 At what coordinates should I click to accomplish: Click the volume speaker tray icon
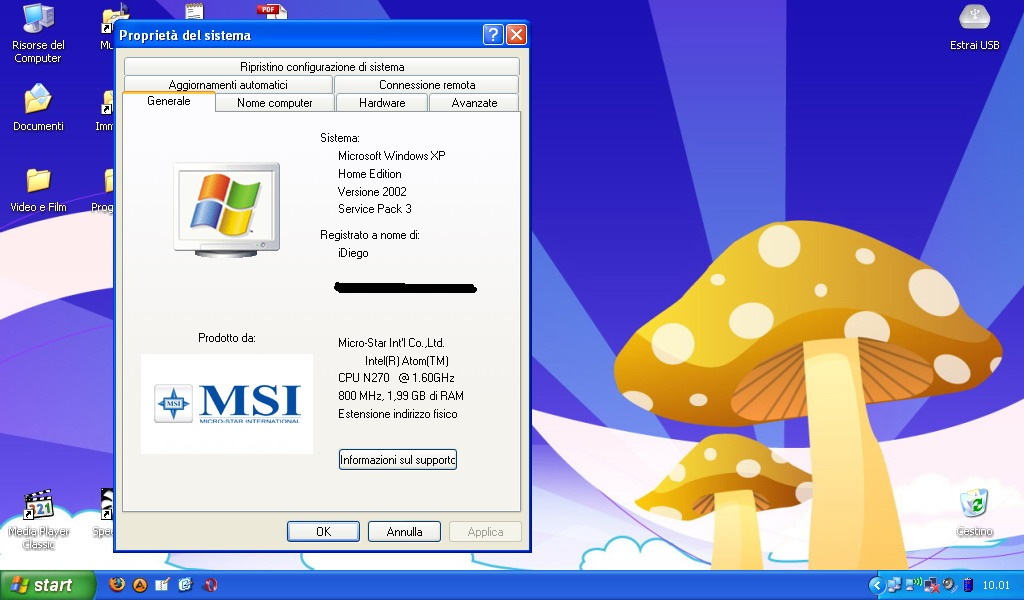click(x=949, y=585)
